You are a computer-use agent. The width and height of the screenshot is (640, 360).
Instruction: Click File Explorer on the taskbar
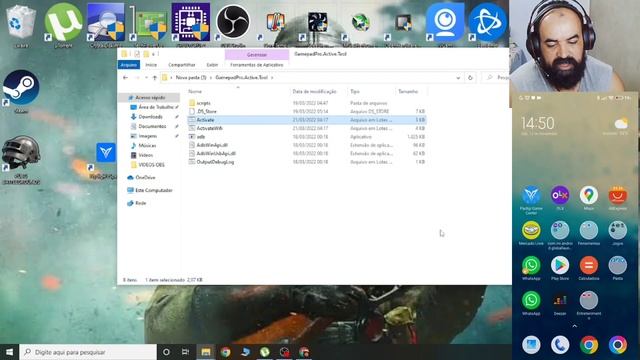pyautogui.click(x=206, y=352)
